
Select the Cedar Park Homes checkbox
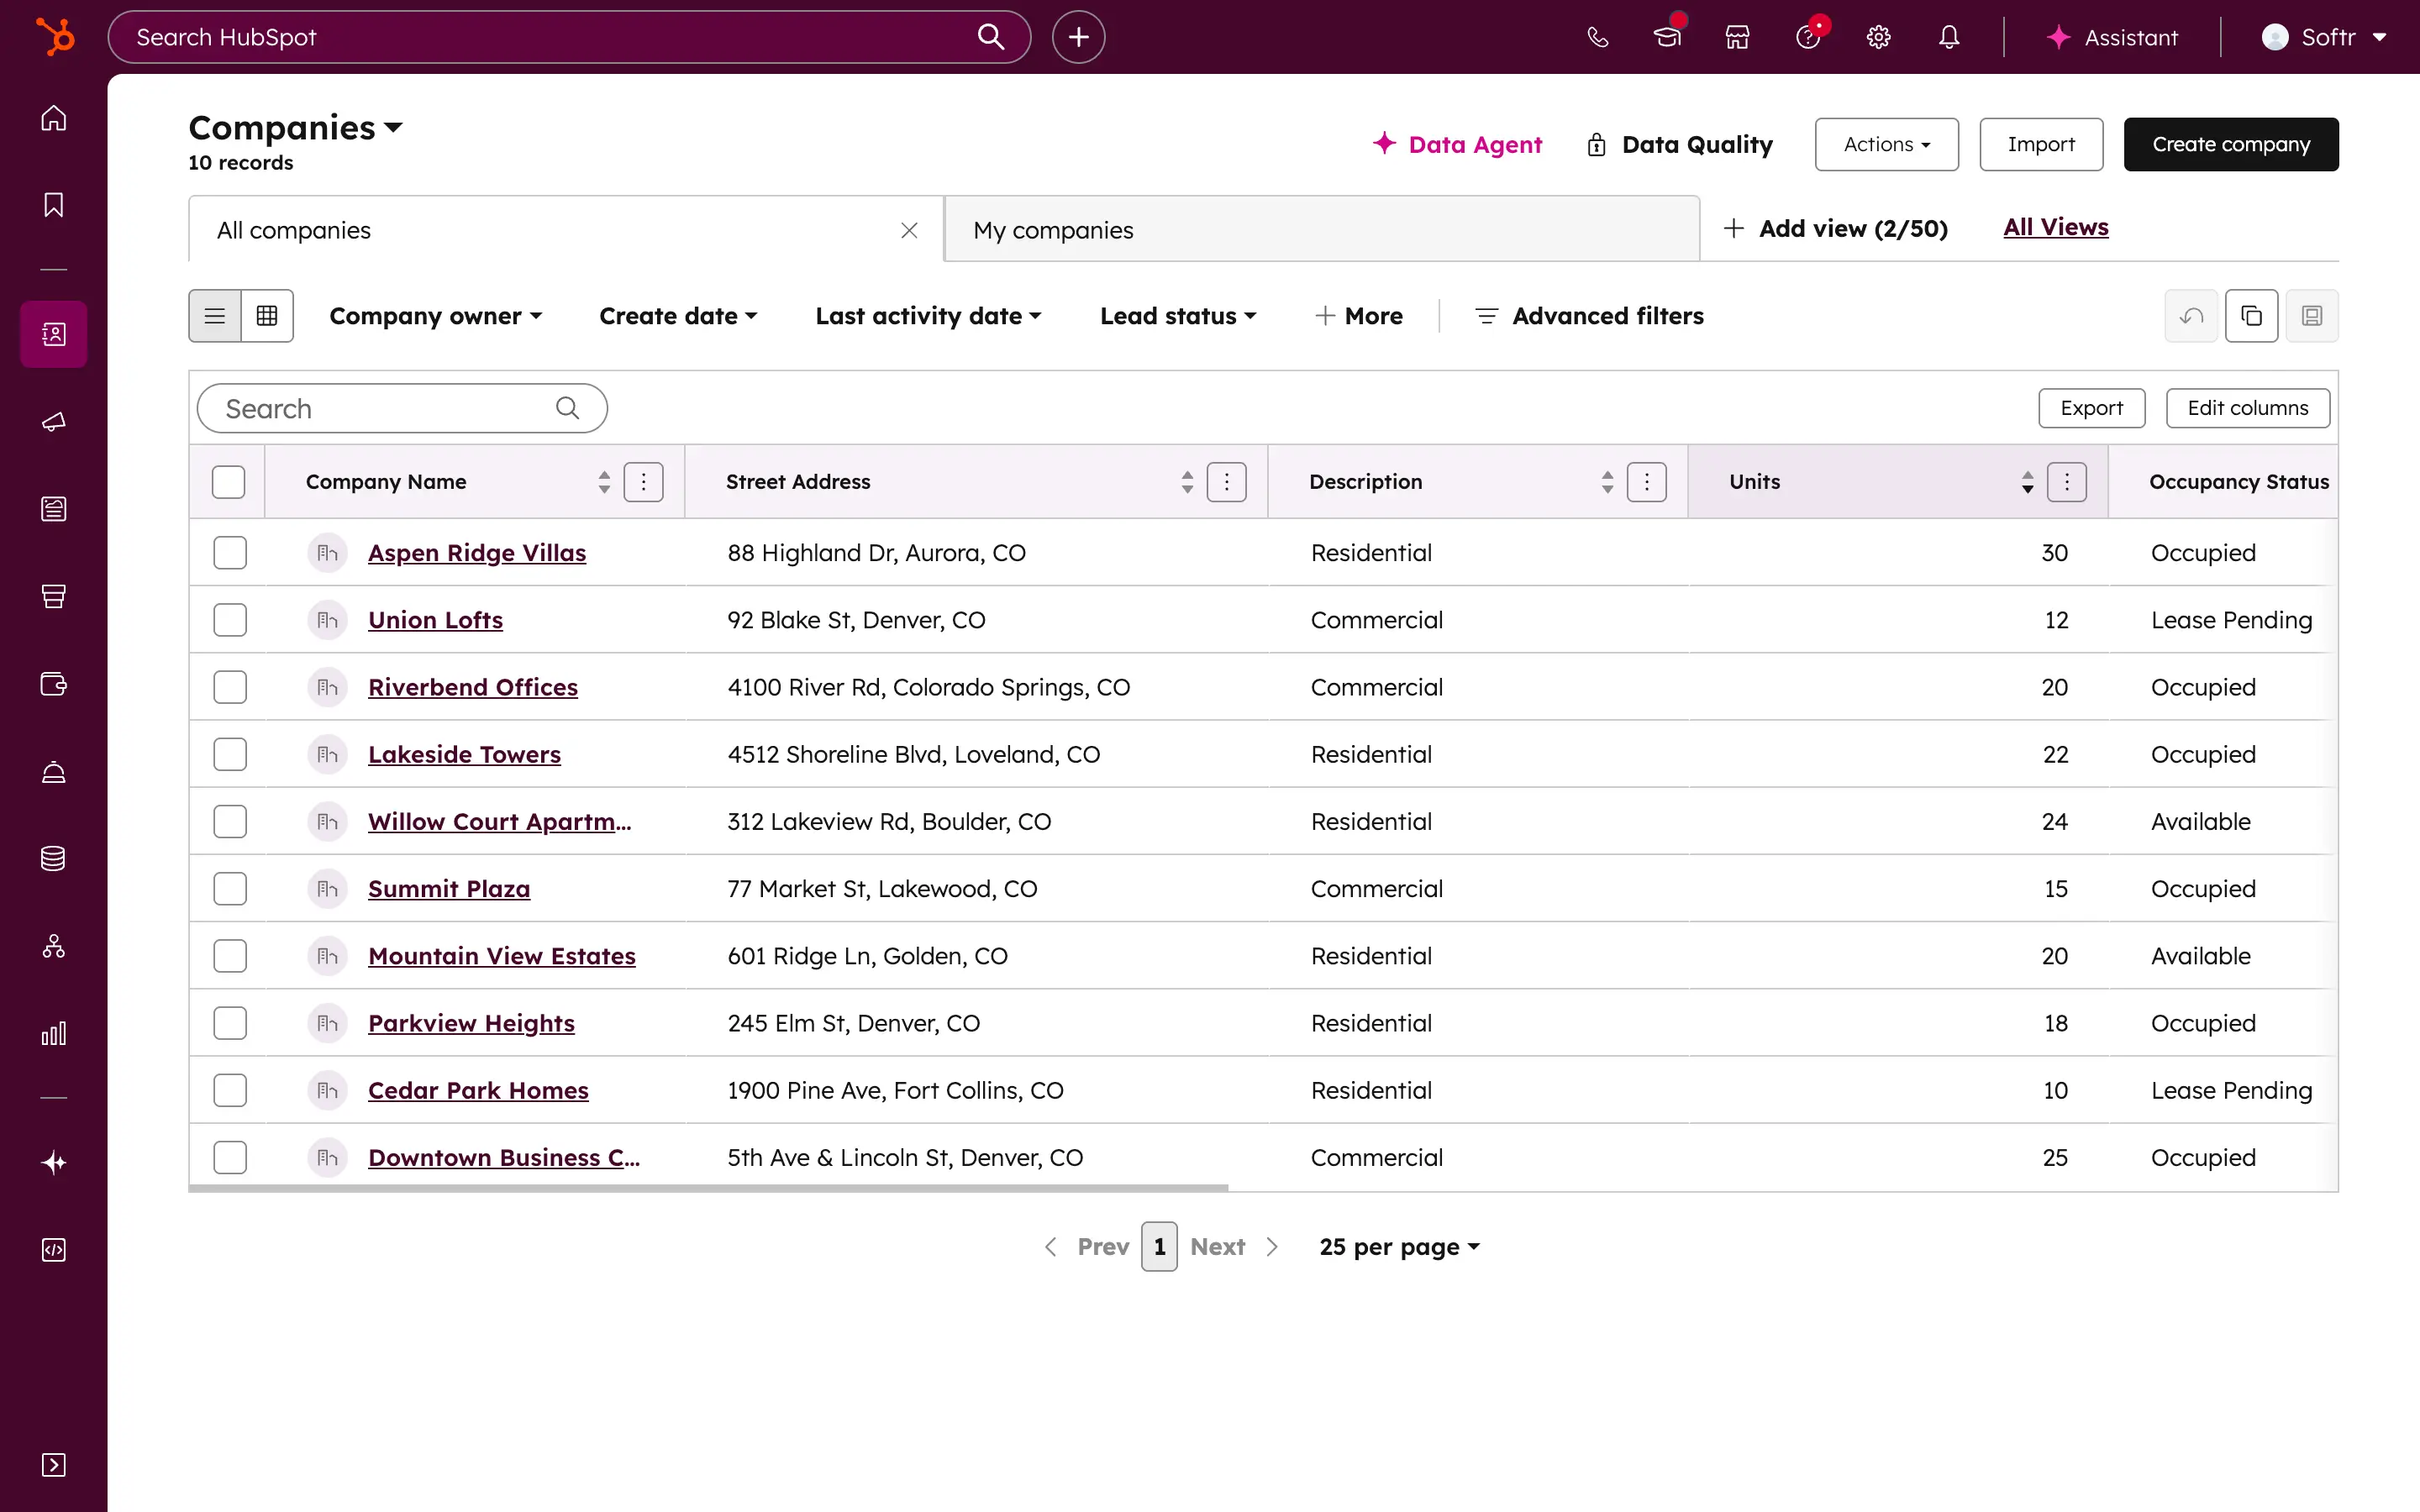click(x=230, y=1090)
